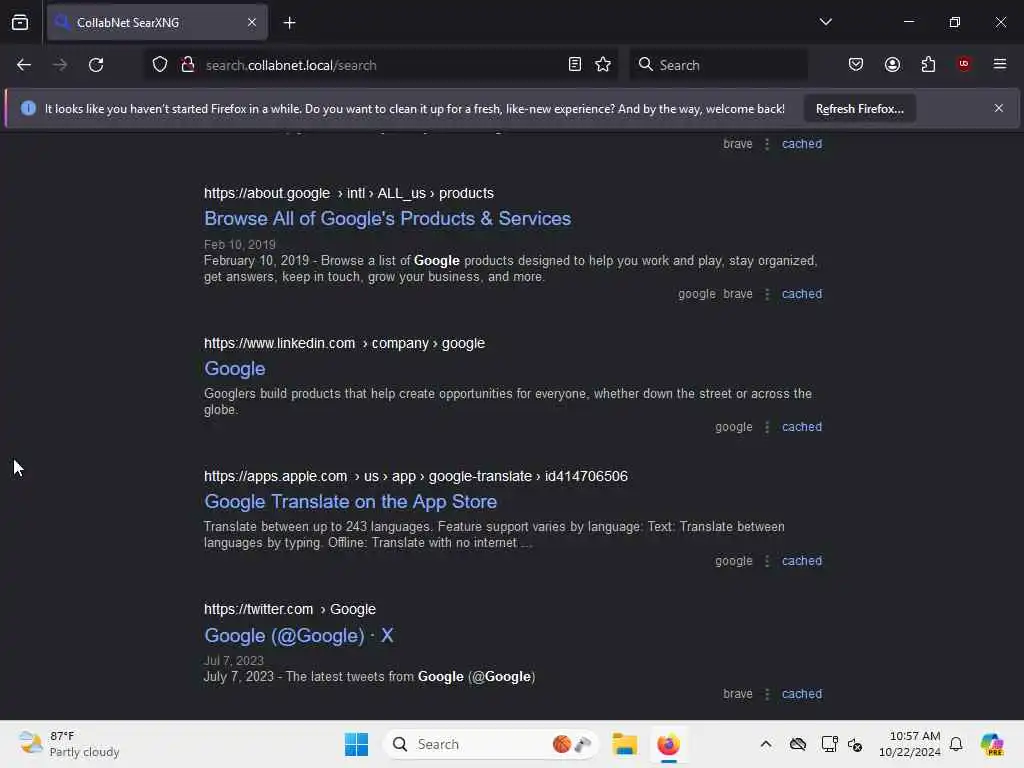Open the LinkedIn Google result
This screenshot has height=768, width=1024.
point(234,369)
